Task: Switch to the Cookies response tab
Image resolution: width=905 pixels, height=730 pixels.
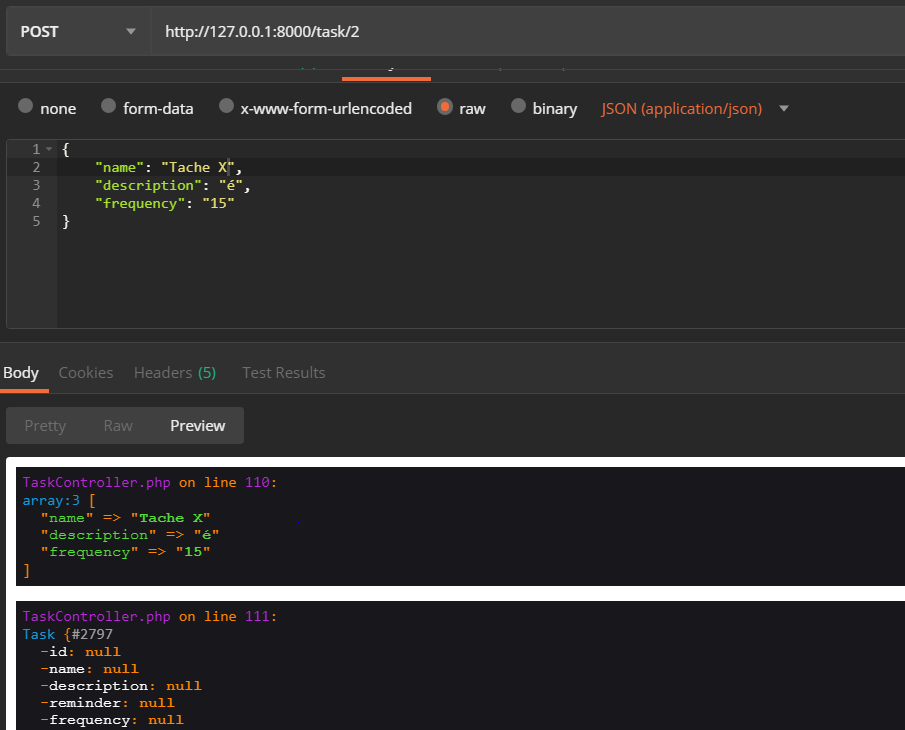Action: click(x=85, y=372)
